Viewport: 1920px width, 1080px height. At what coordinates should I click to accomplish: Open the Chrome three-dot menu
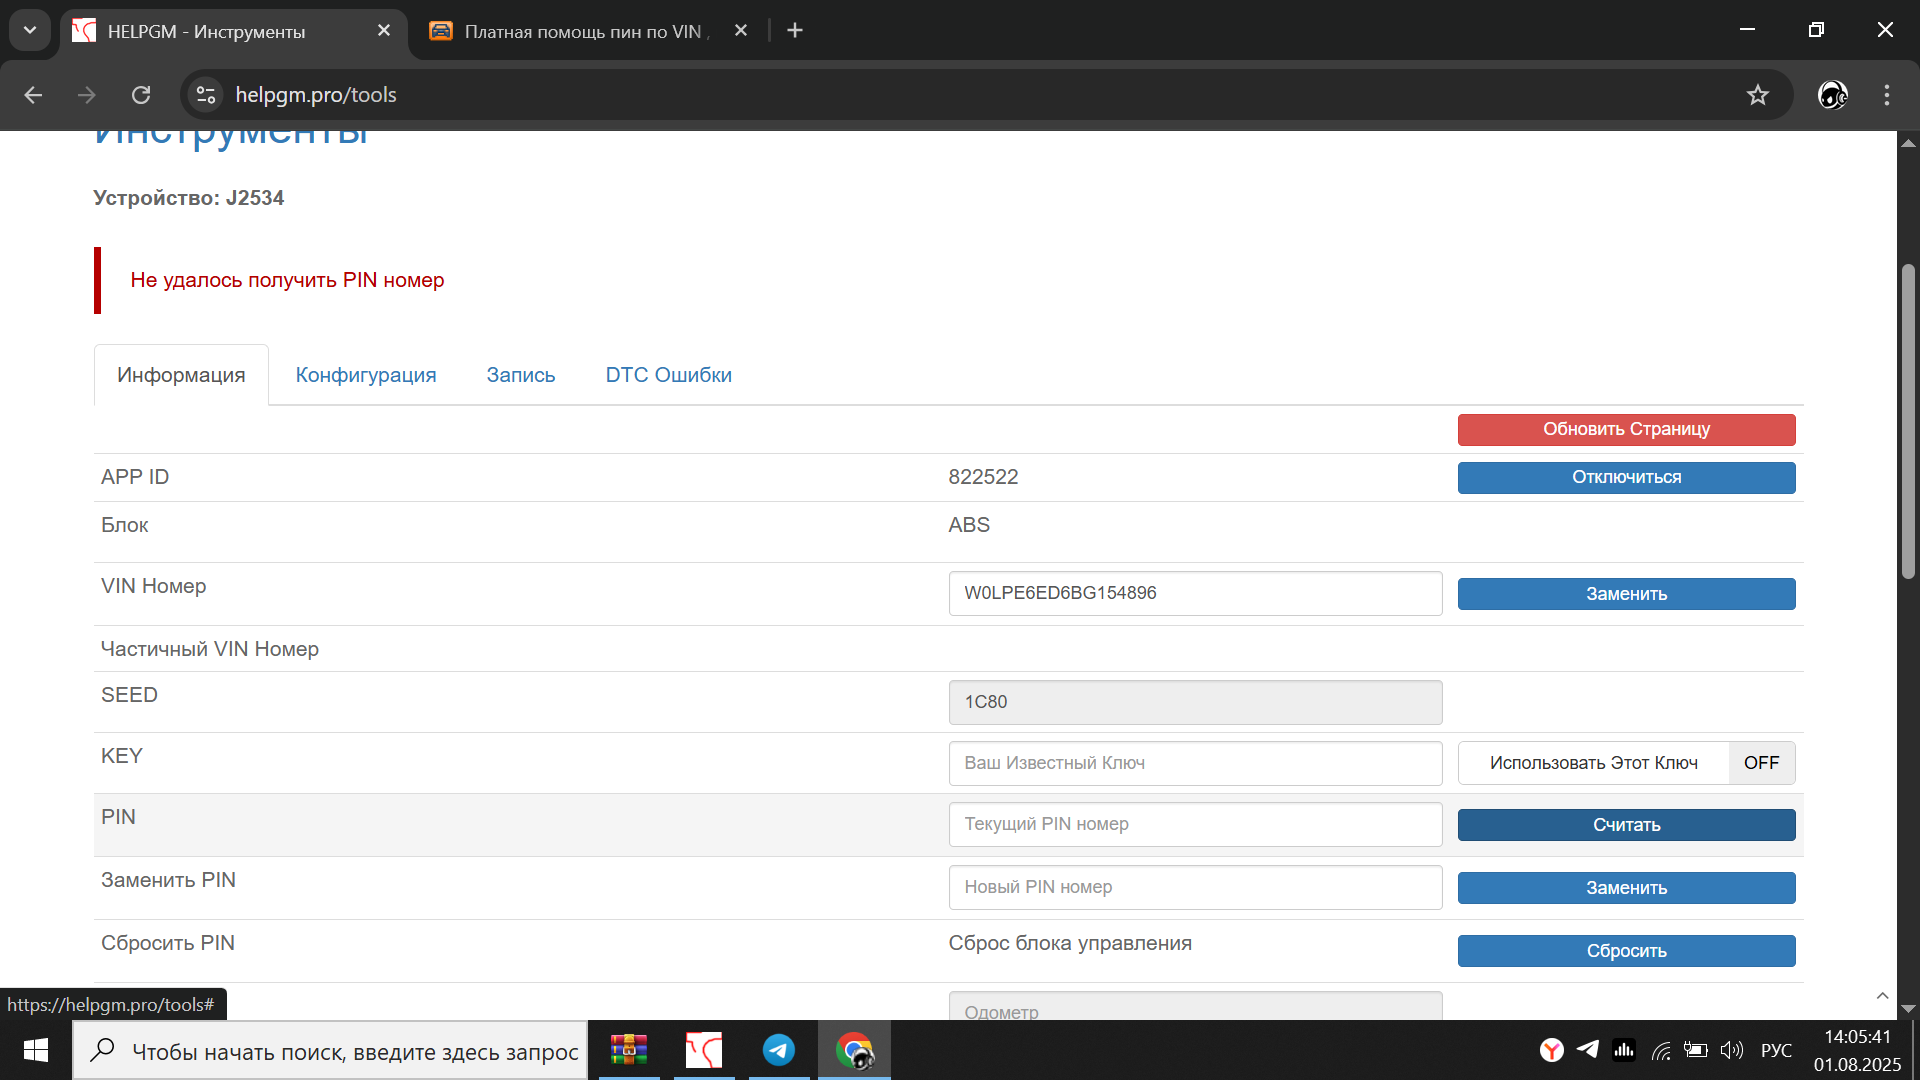coord(1887,95)
